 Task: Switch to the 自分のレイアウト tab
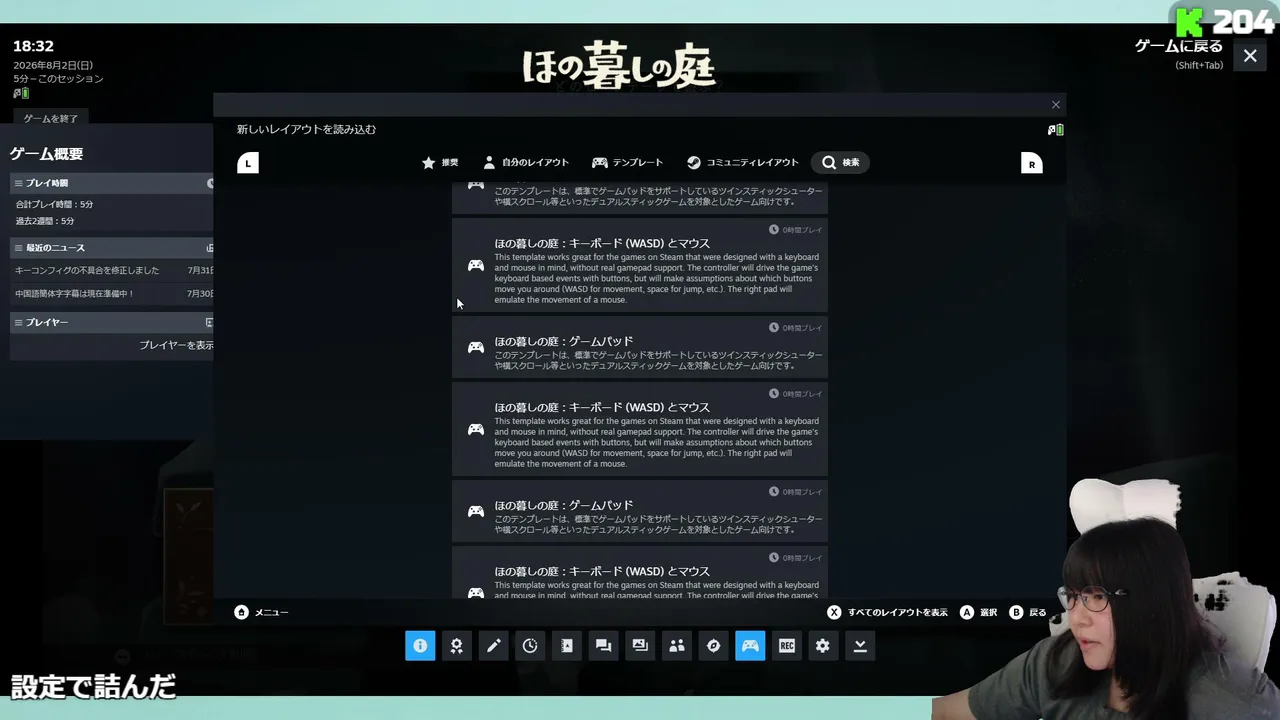526,163
